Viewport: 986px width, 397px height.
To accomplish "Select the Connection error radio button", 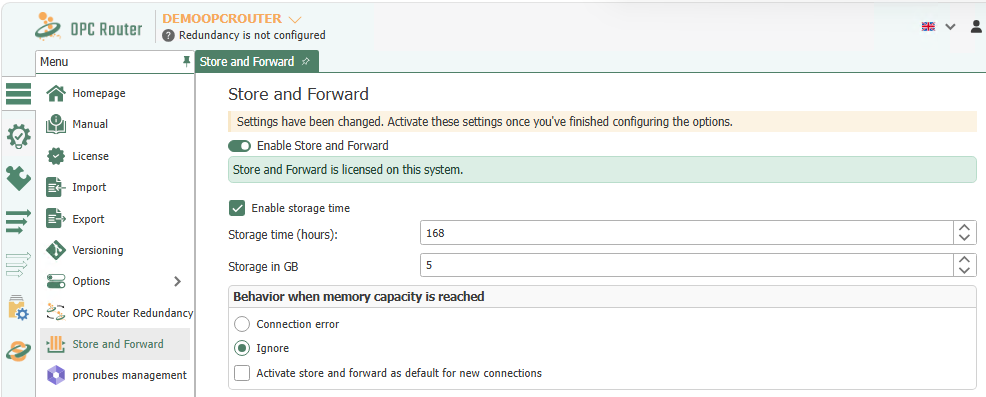I will 241,324.
